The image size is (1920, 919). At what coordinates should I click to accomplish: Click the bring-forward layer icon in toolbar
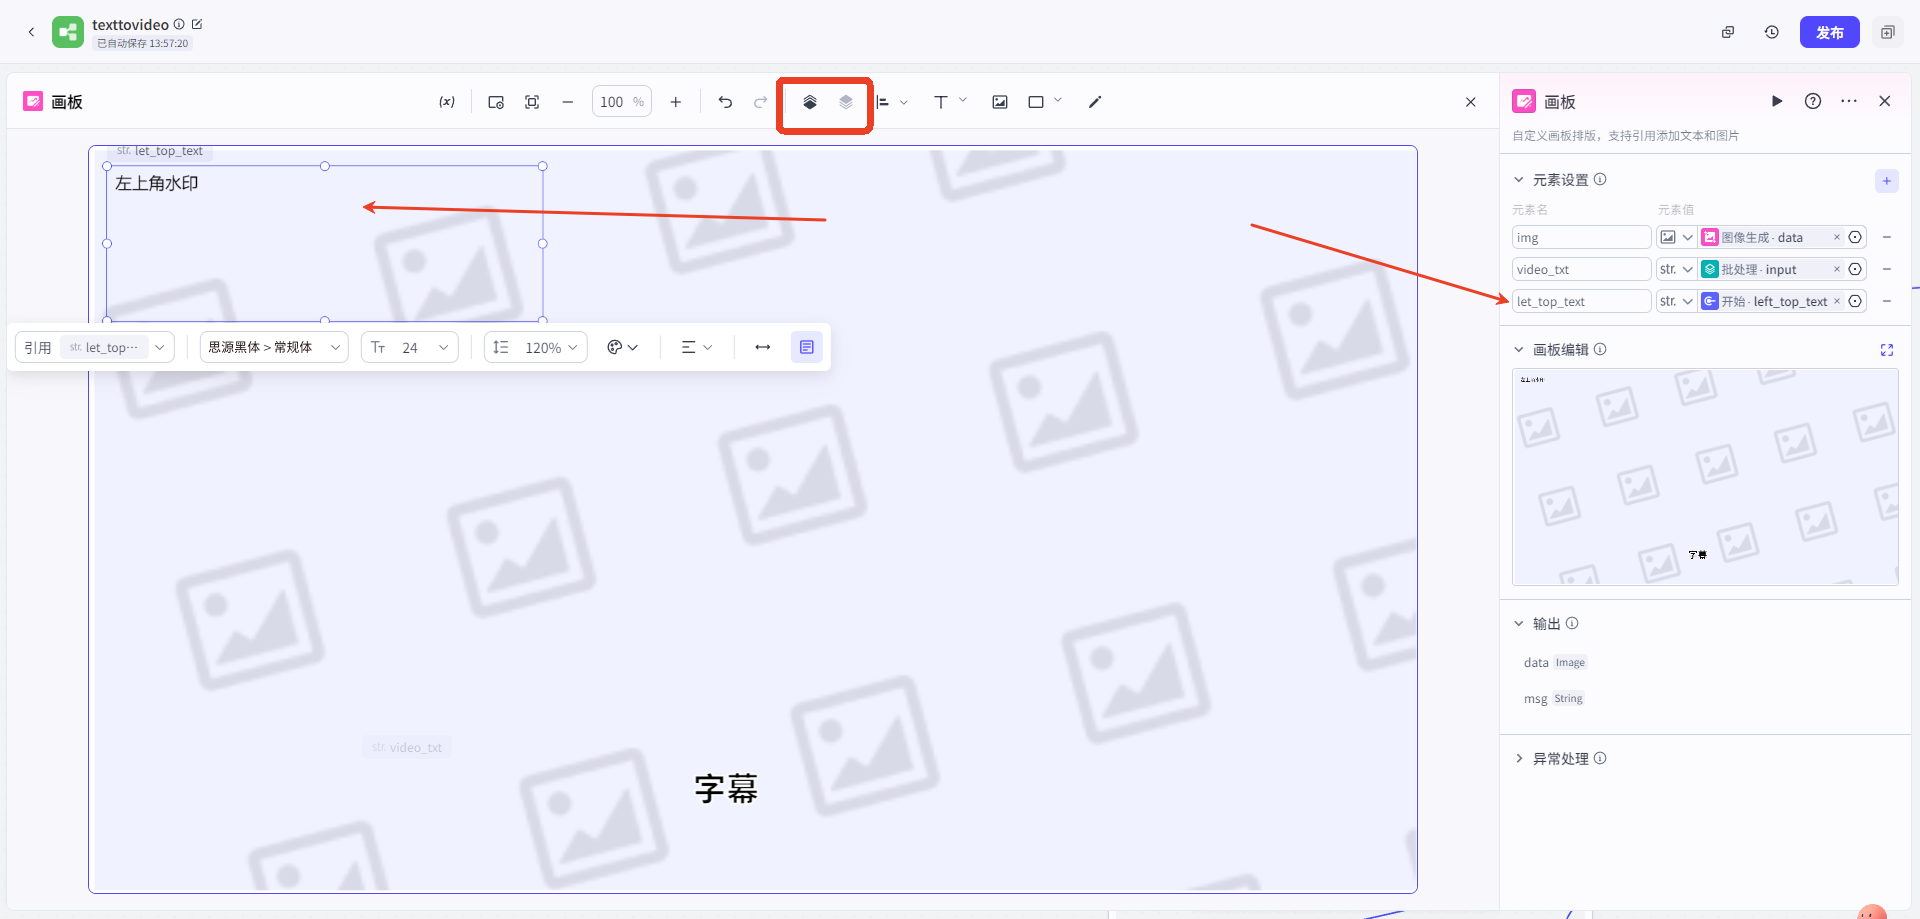[x=809, y=102]
